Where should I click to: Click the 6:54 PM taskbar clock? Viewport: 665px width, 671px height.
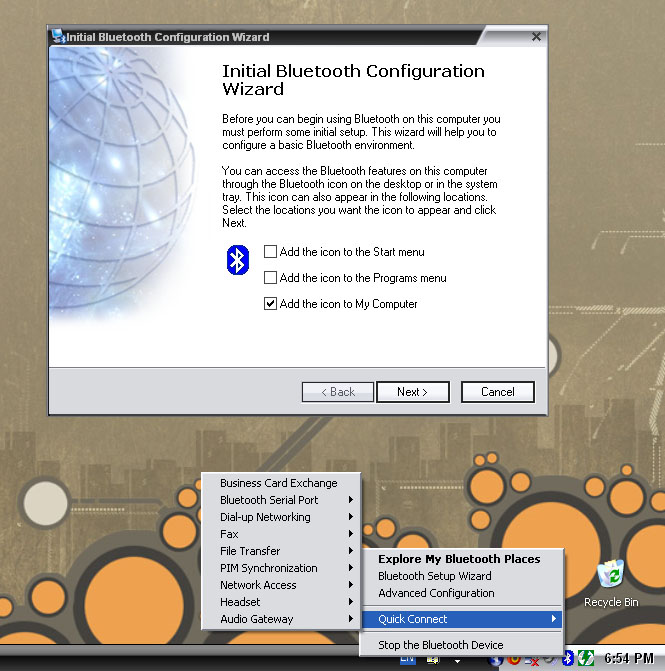pos(629,658)
